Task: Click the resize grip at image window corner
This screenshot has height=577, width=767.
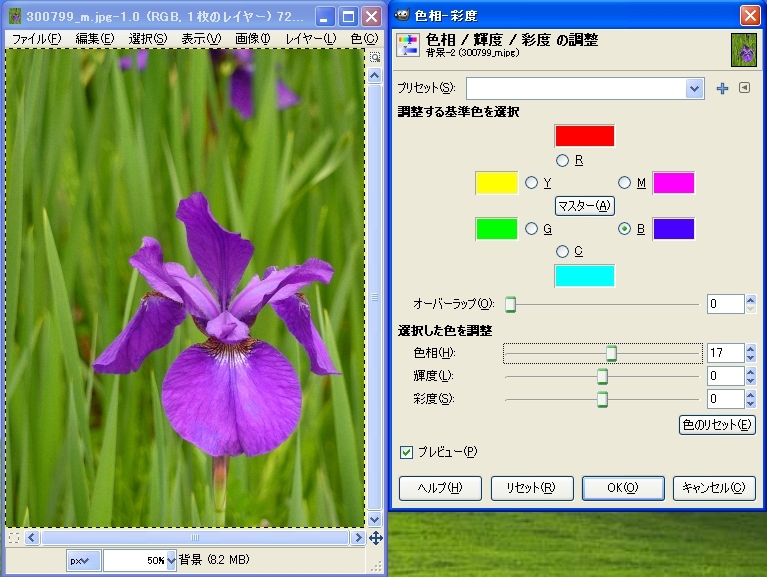Action: (x=376, y=566)
